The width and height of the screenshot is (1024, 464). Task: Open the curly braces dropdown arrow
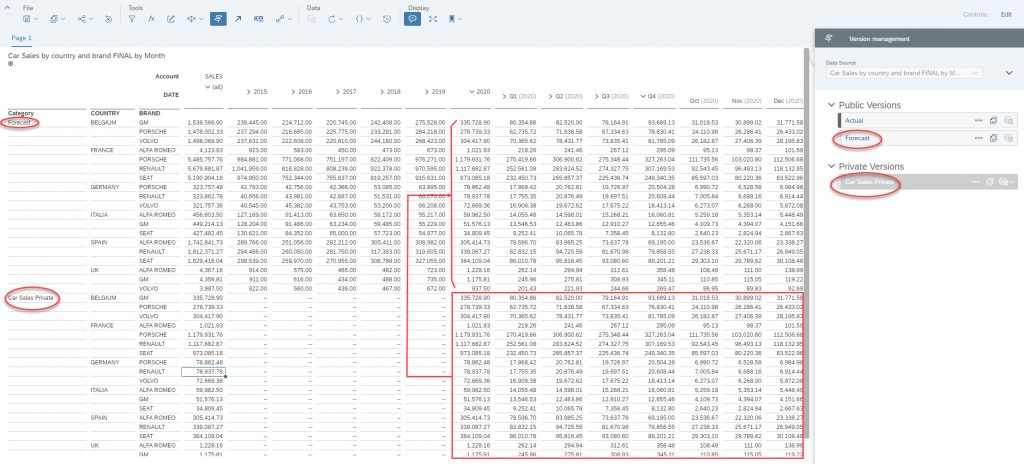(x=368, y=19)
